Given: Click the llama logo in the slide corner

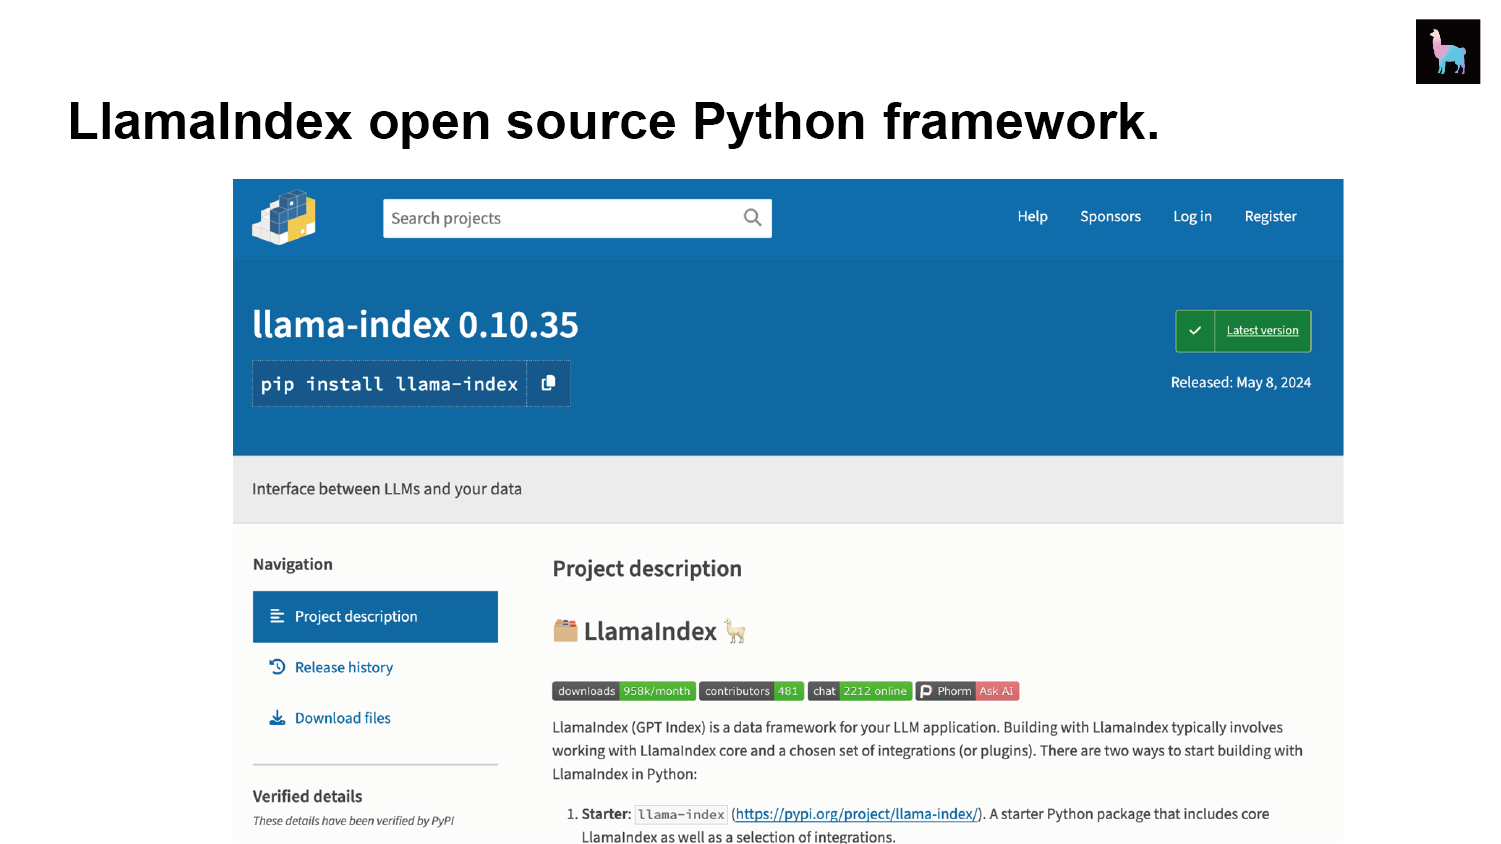Looking at the screenshot, I should (x=1447, y=51).
